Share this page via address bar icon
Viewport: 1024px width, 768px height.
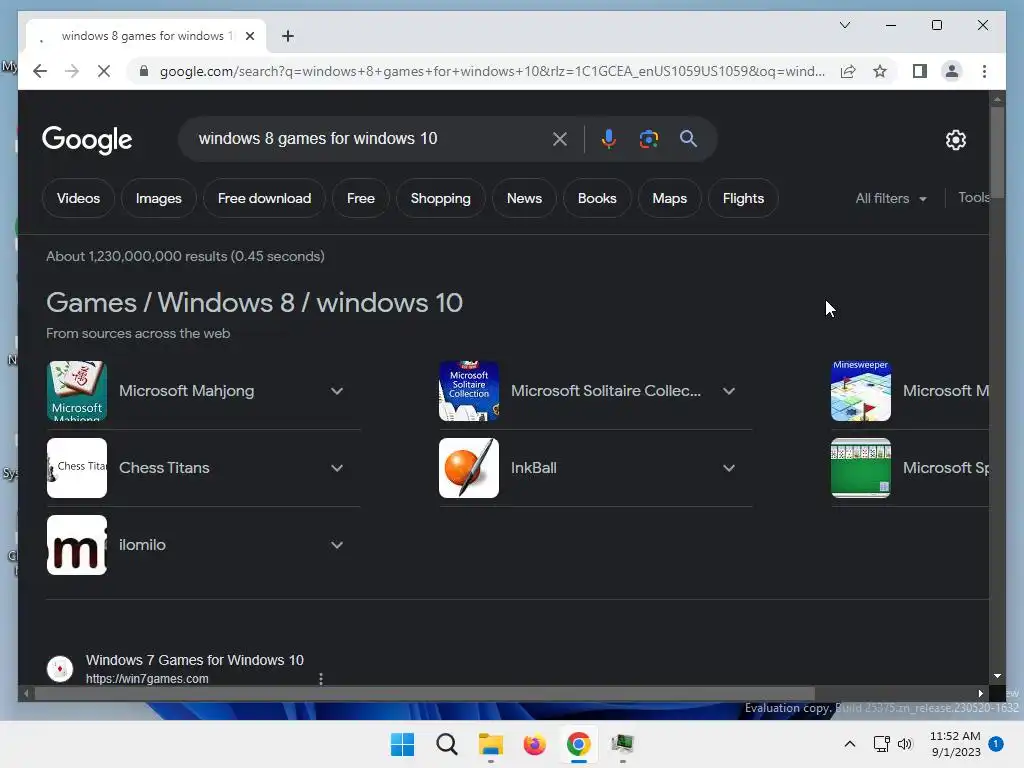(x=848, y=71)
